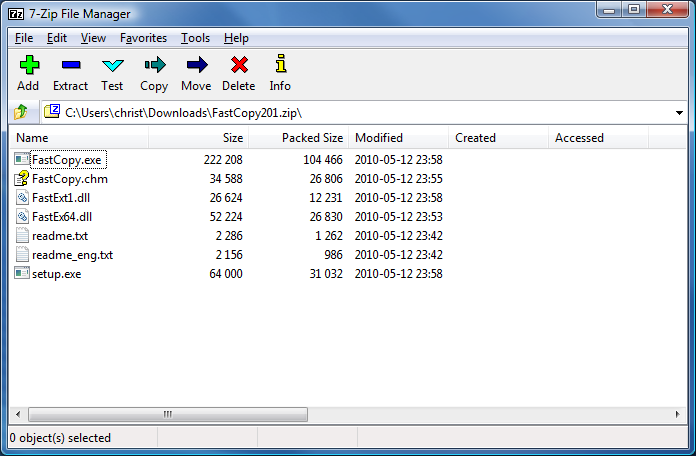This screenshot has width=696, height=456.
Task: Open the View menu
Action: tap(93, 38)
